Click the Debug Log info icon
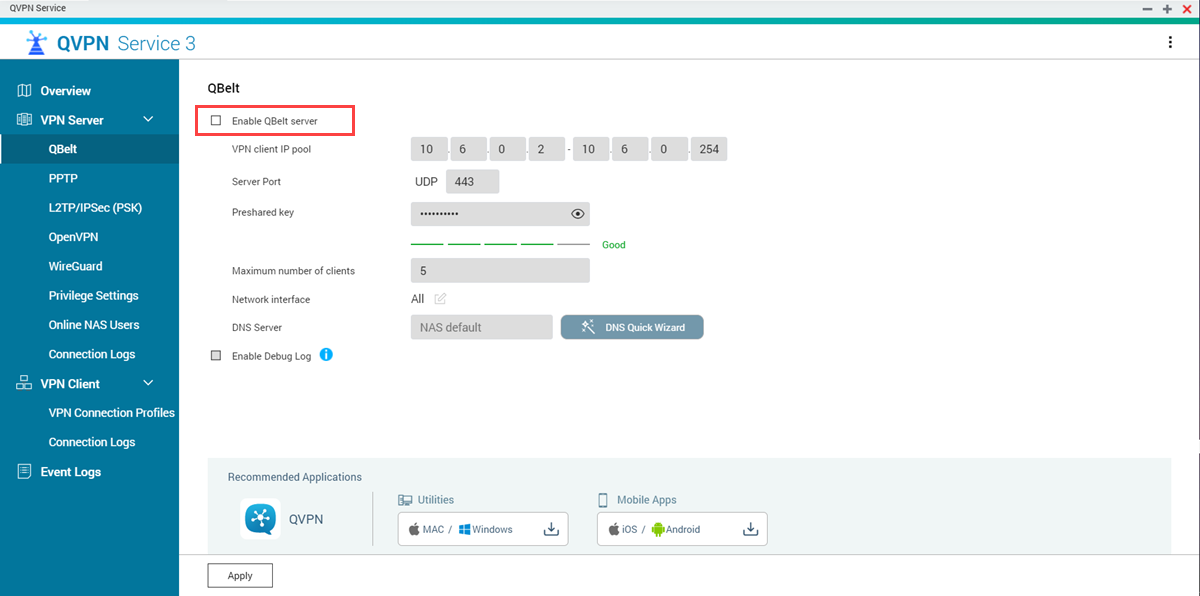The height and width of the screenshot is (596, 1200). (326, 355)
